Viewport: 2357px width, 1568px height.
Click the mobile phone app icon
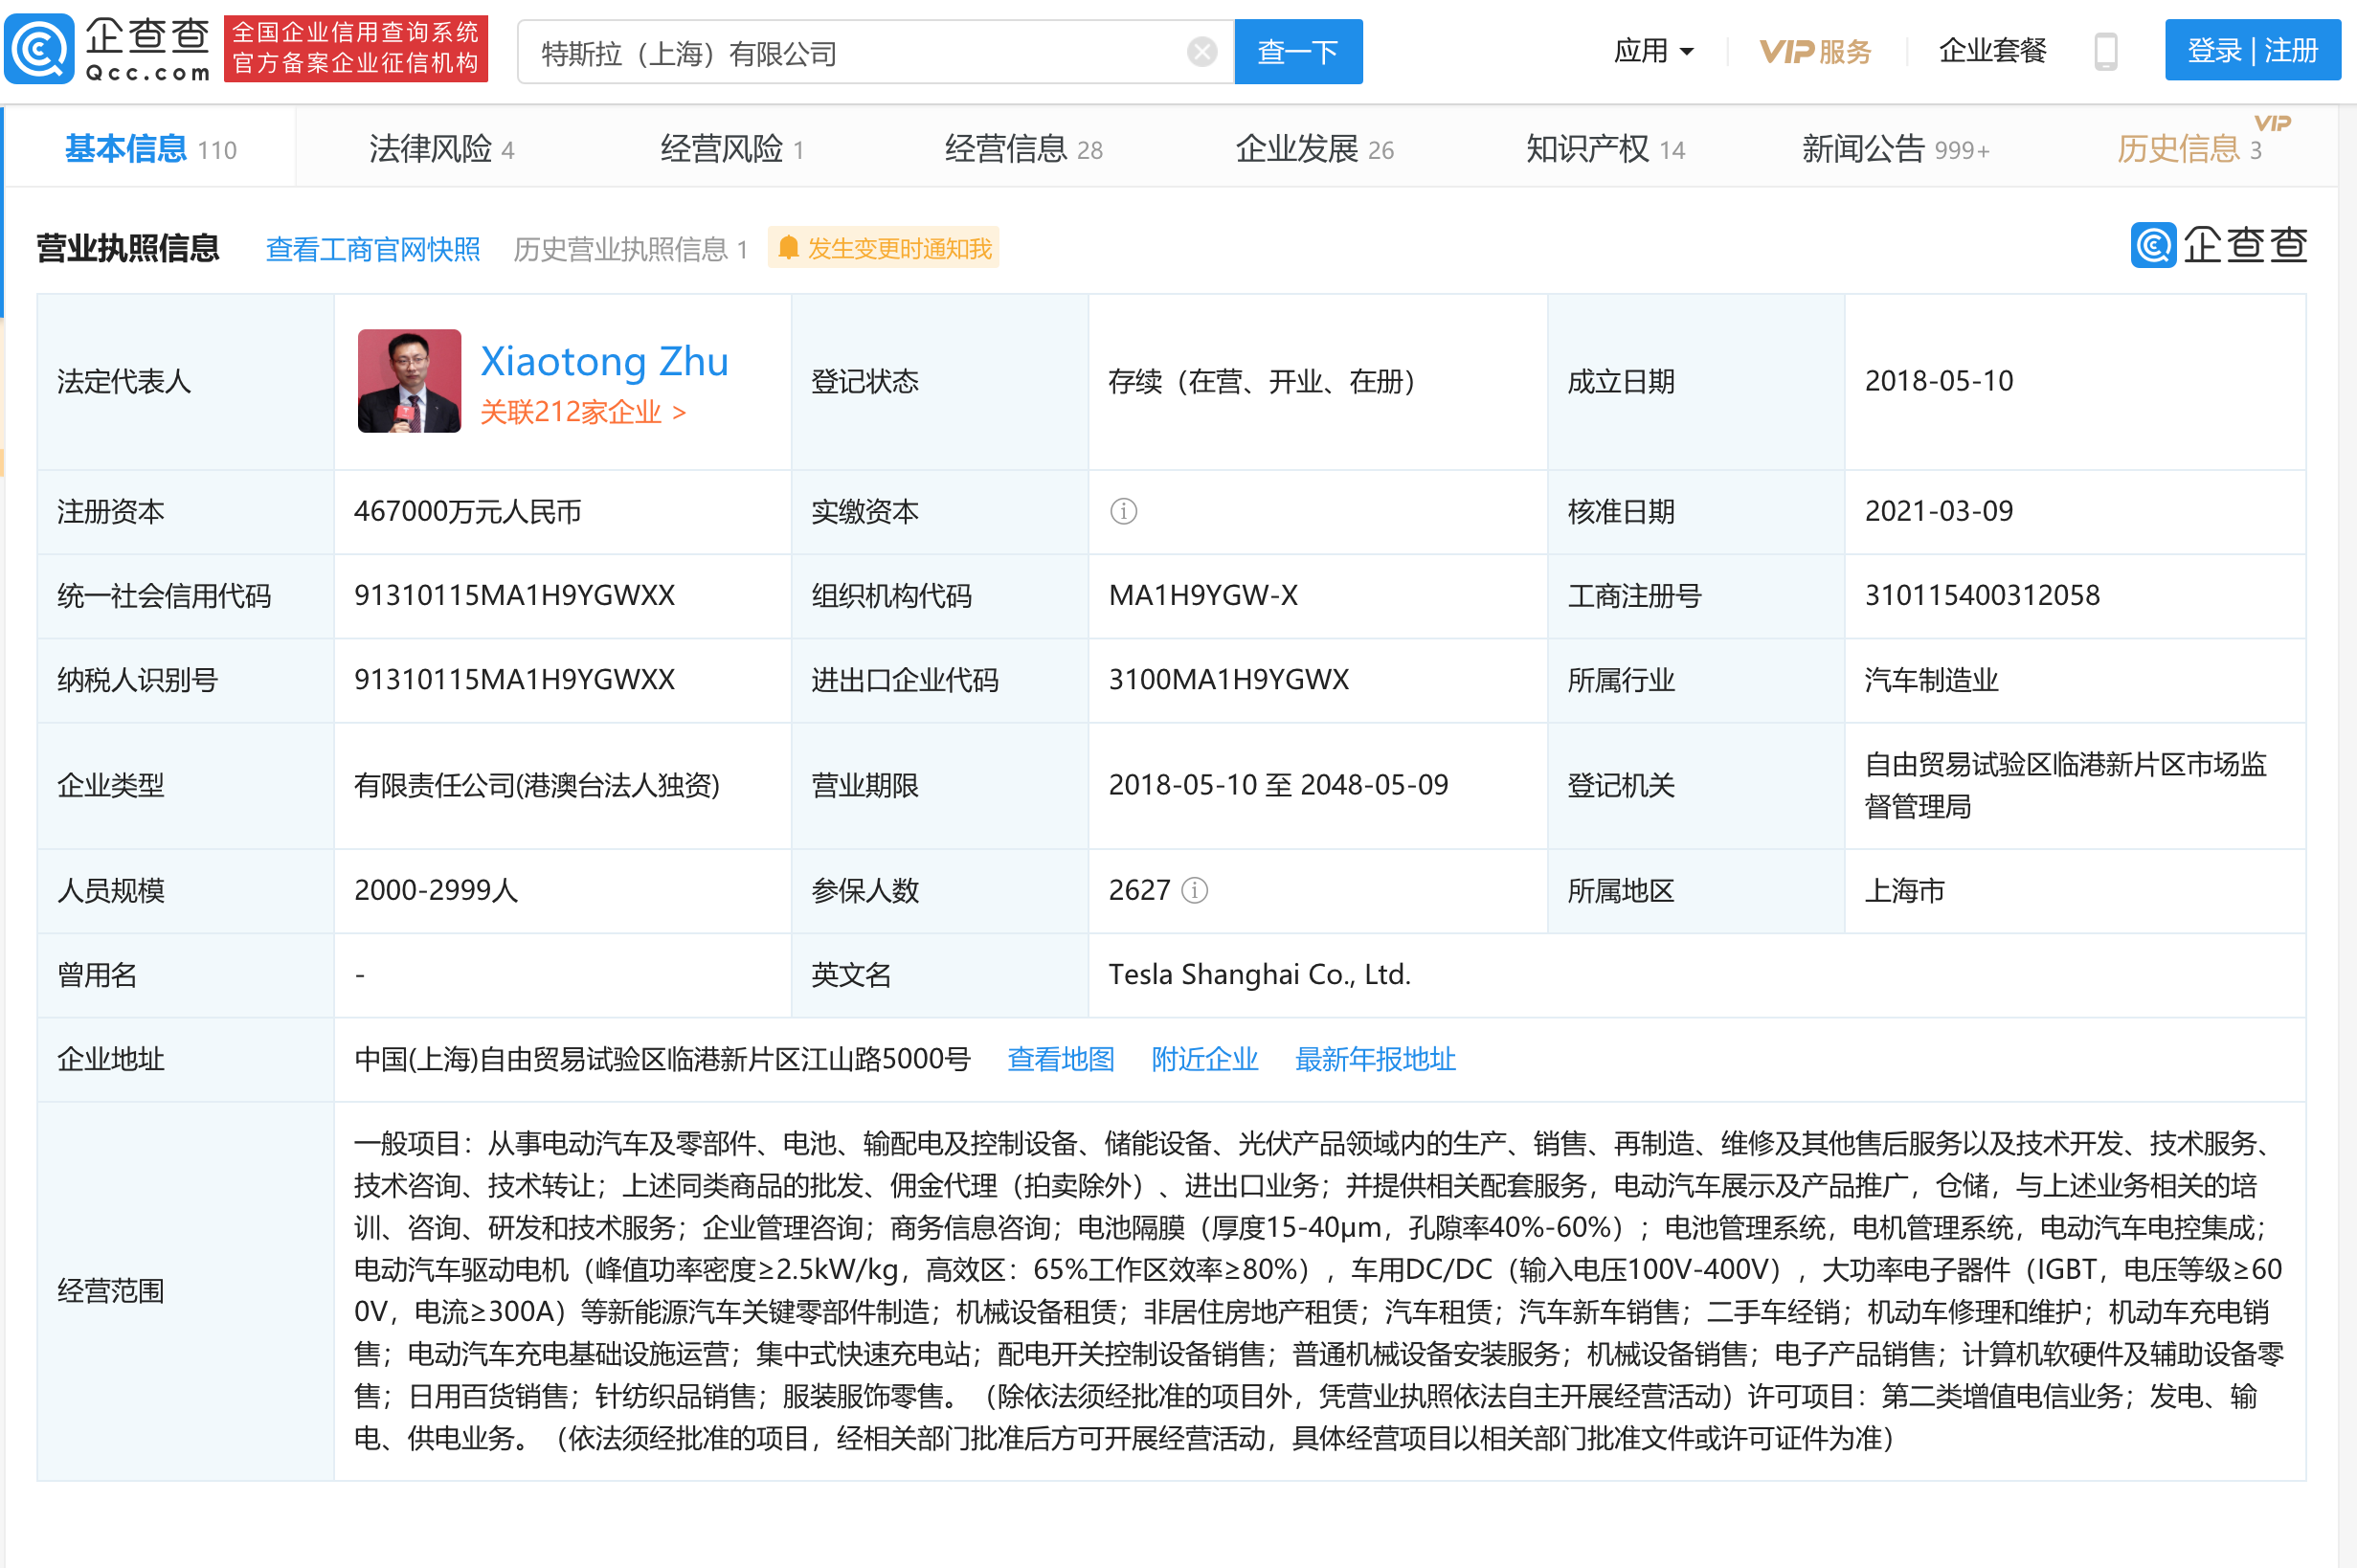tap(2105, 51)
